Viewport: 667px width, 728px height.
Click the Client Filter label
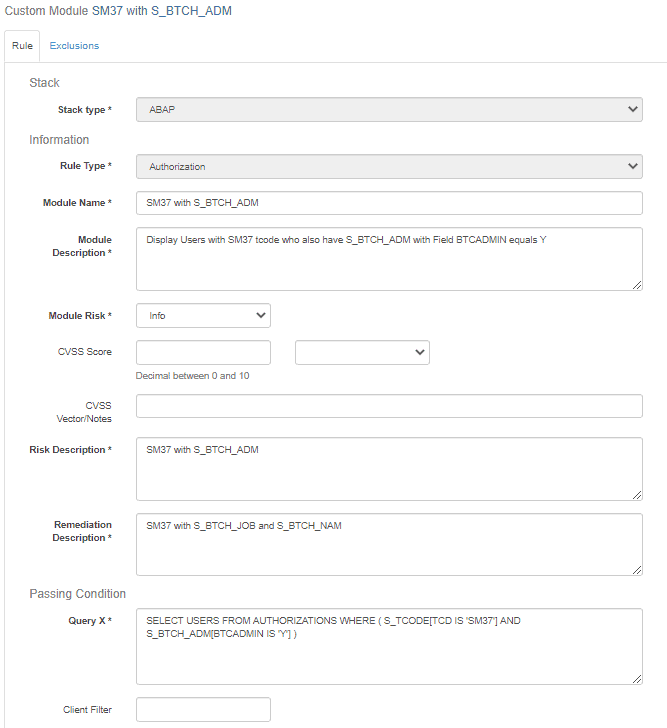(87, 710)
